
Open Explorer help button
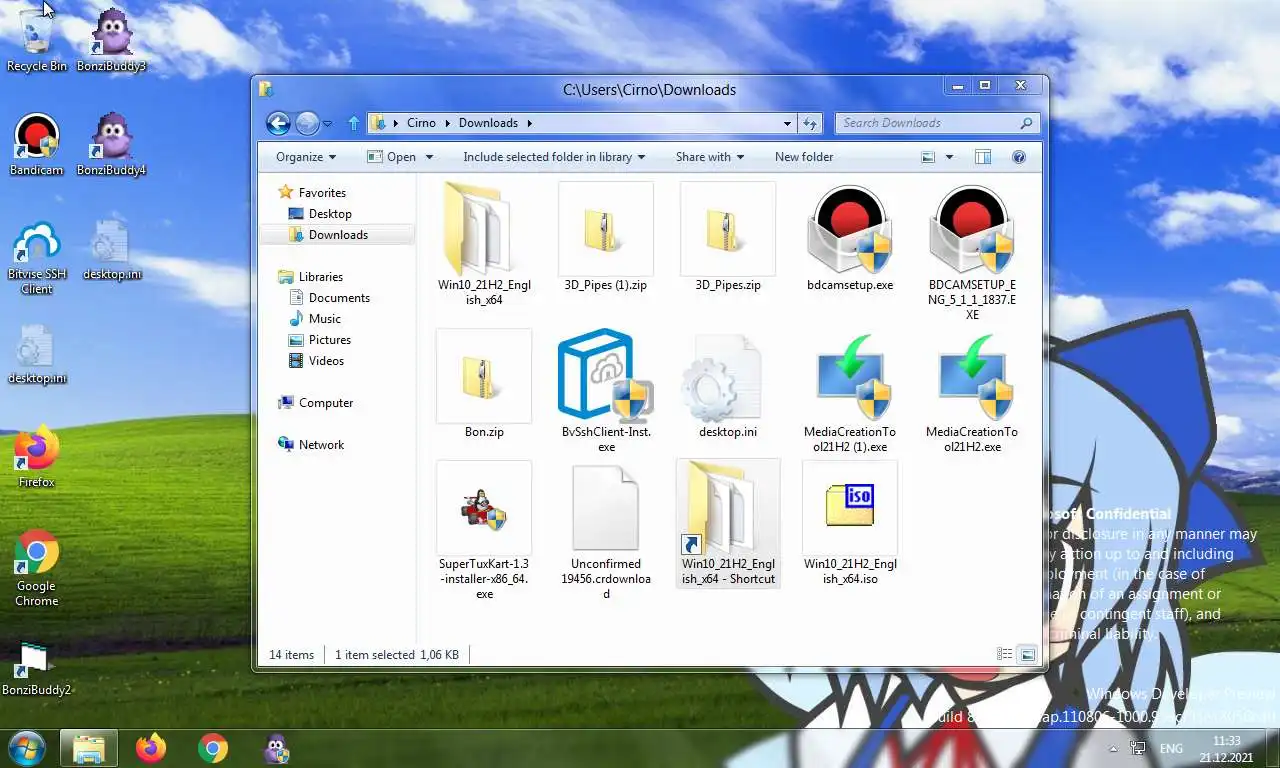pos(1019,157)
